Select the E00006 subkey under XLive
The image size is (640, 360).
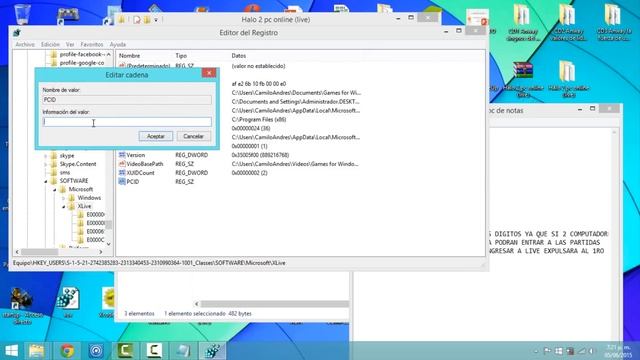pyautogui.click(x=95, y=231)
